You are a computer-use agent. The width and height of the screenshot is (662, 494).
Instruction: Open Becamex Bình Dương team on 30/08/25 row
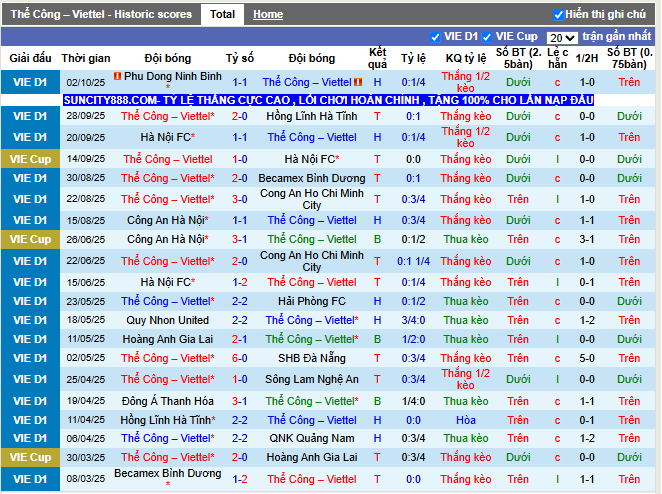(312, 178)
